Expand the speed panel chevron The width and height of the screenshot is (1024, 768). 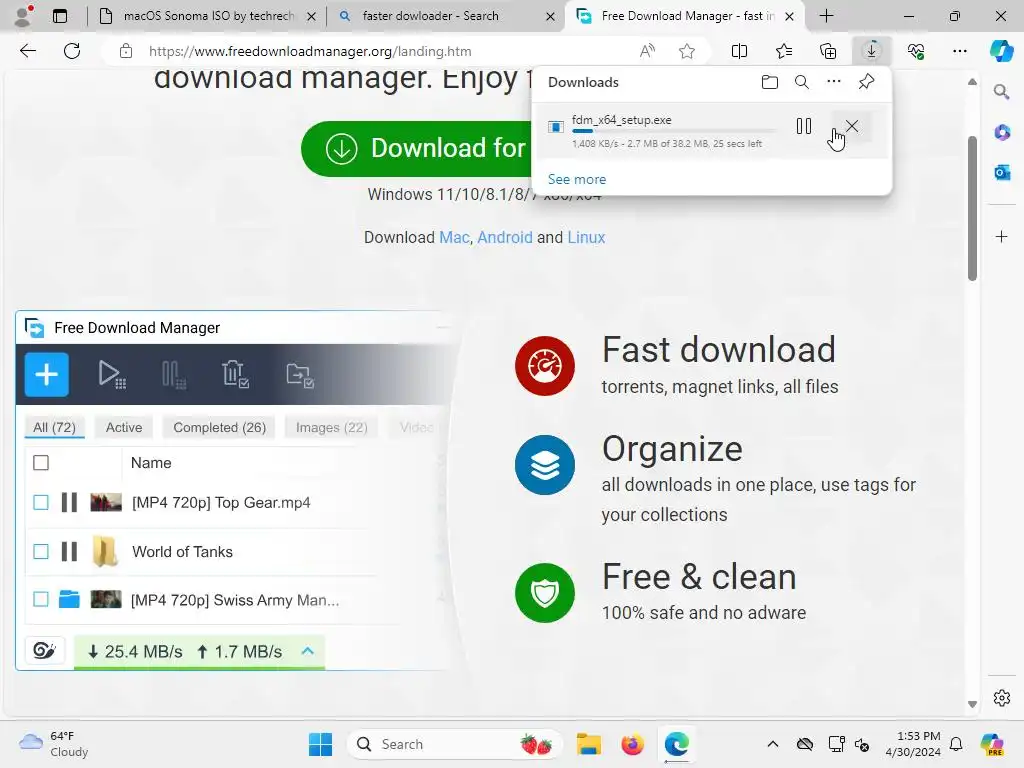point(308,651)
